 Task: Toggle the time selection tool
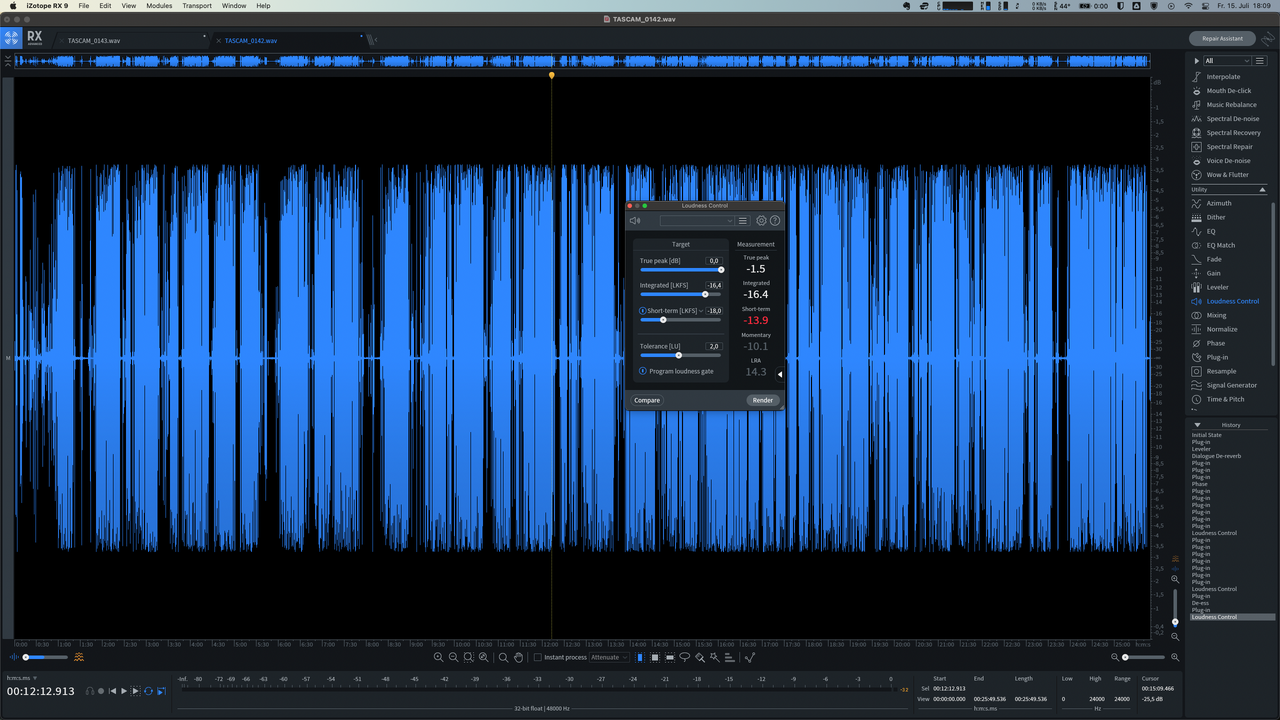pyautogui.click(x=640, y=657)
